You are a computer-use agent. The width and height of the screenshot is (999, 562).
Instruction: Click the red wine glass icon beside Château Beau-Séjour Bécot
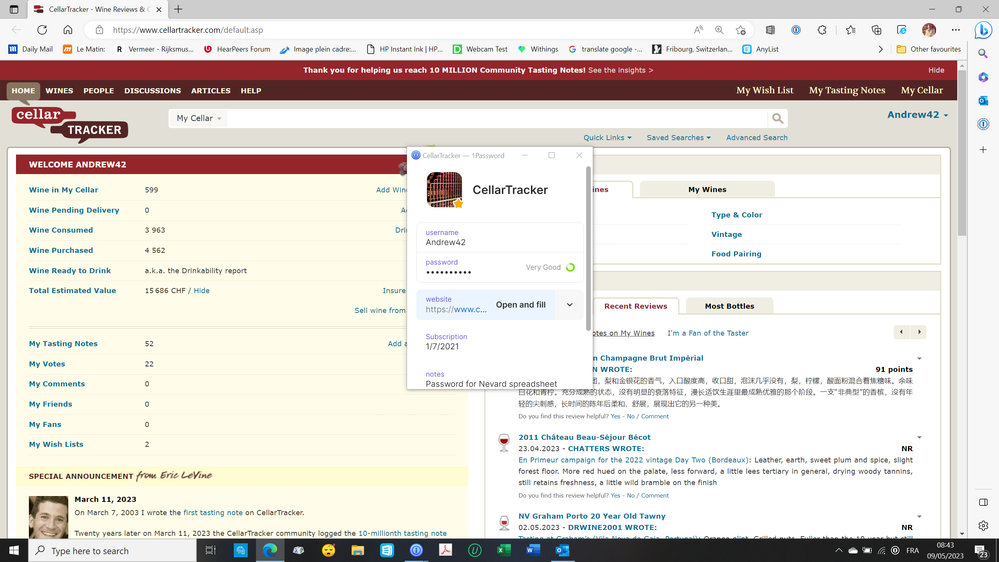pos(504,441)
